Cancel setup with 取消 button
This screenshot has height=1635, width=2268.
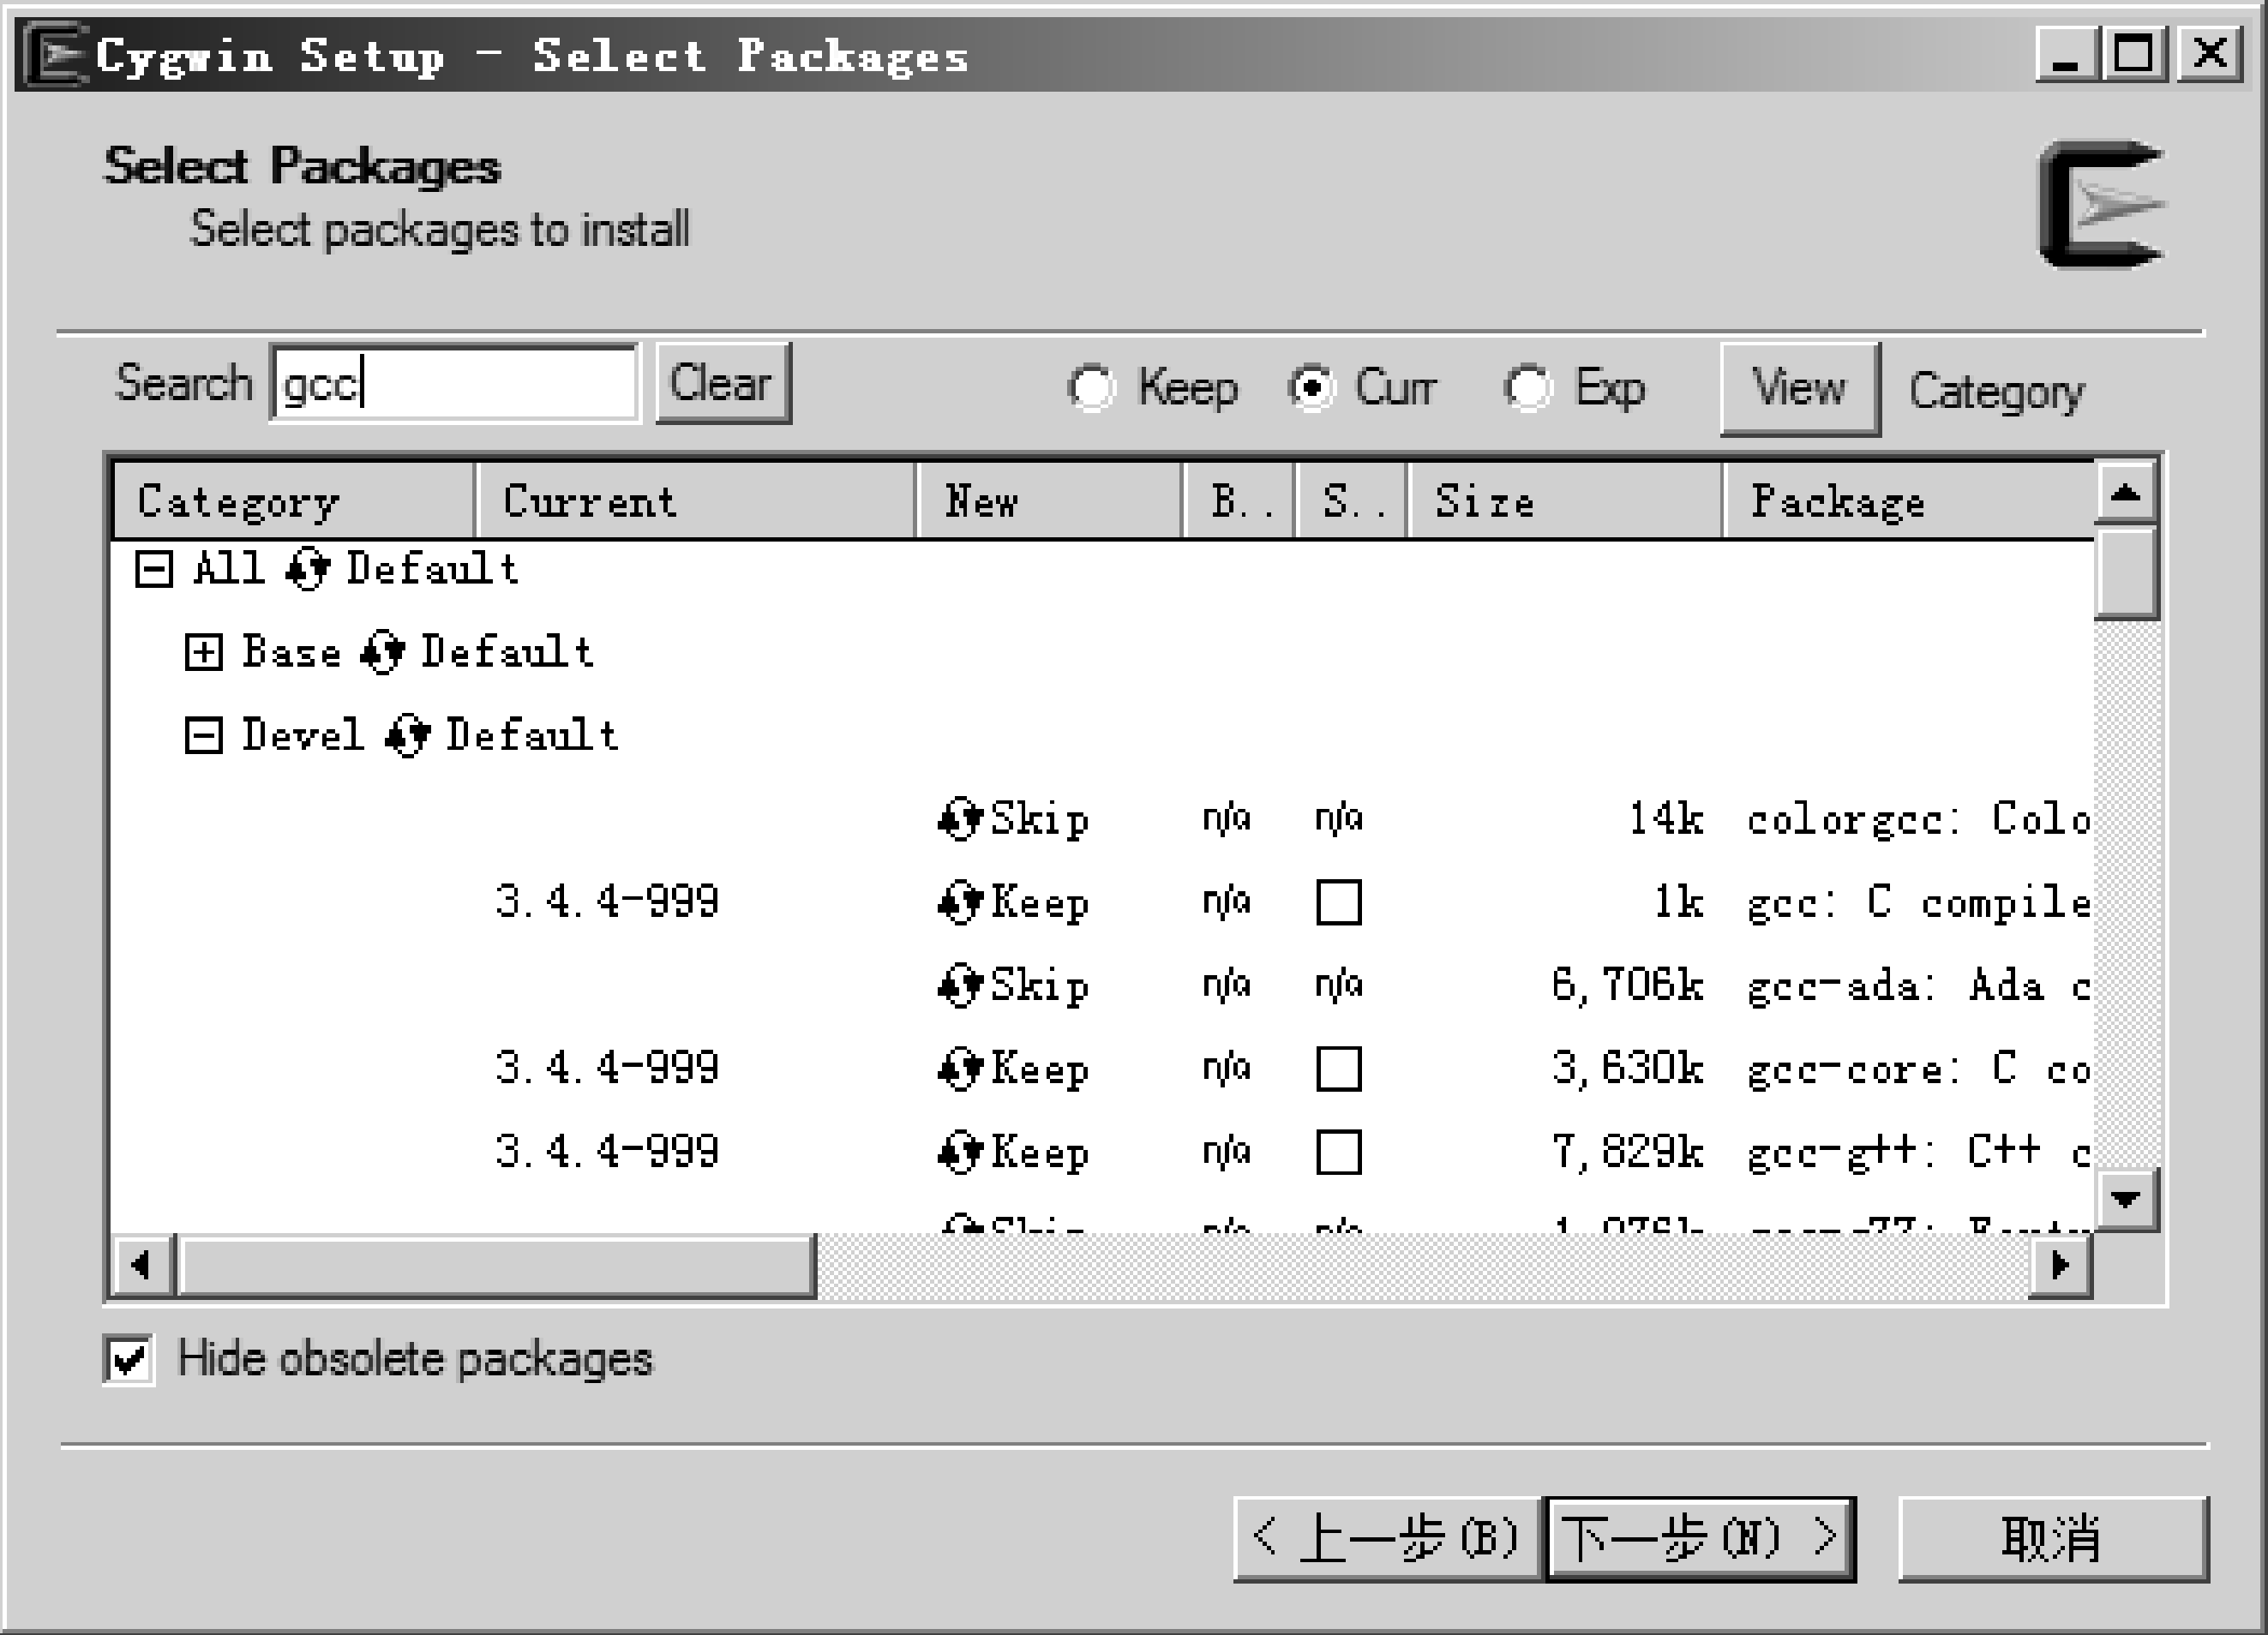(2053, 1538)
